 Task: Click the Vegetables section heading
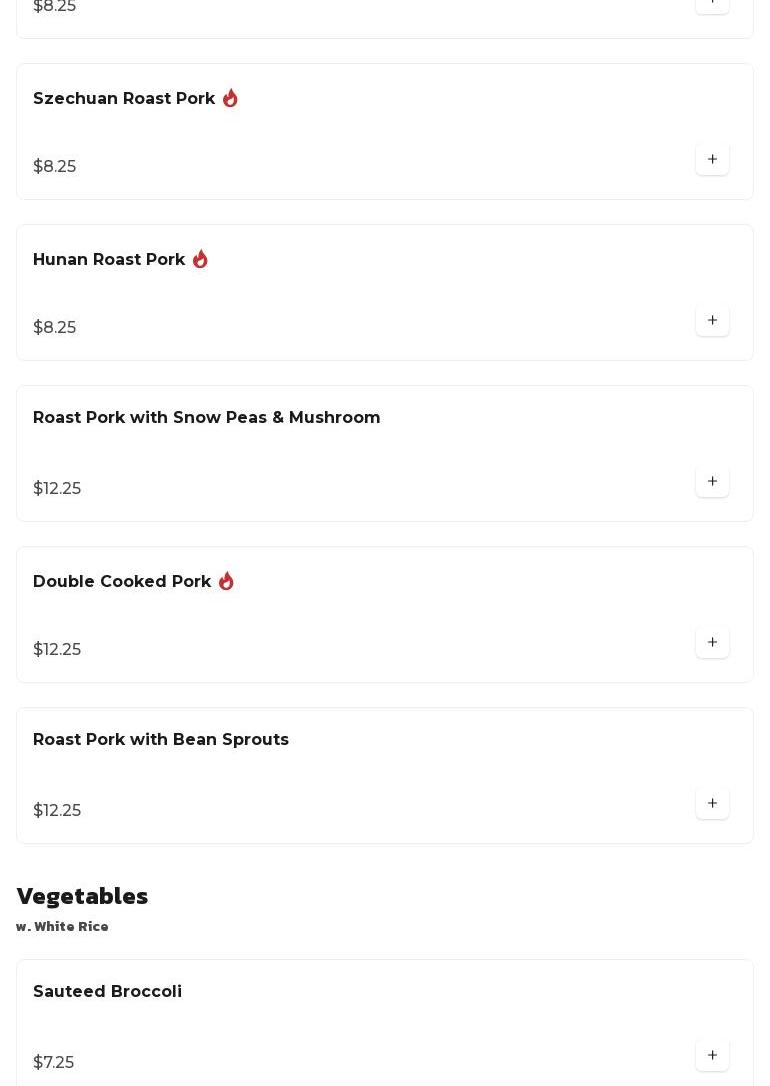tap(82, 896)
